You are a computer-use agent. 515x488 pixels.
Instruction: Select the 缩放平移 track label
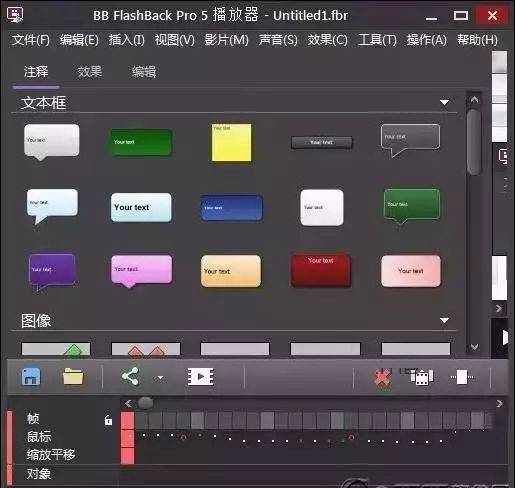pyautogui.click(x=51, y=454)
